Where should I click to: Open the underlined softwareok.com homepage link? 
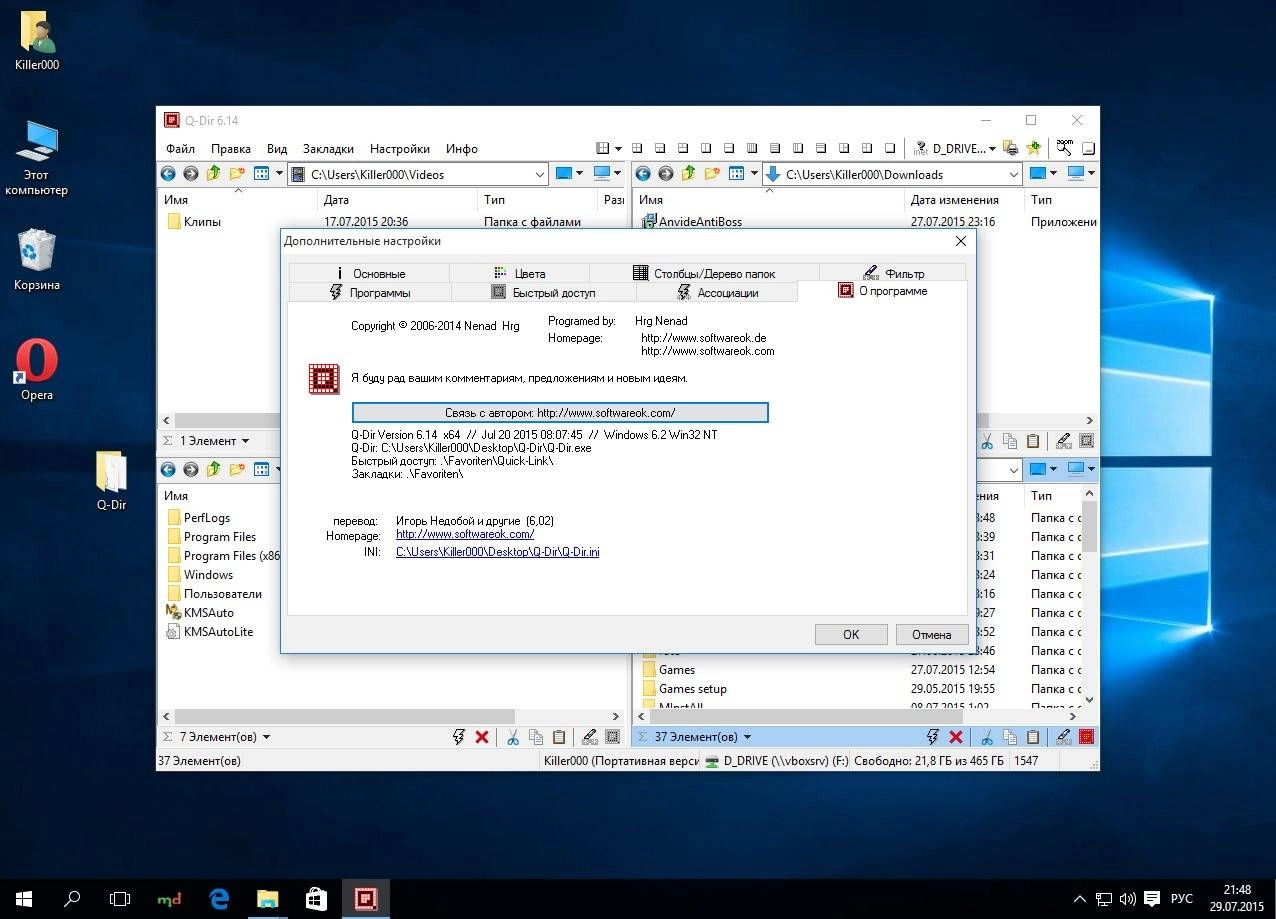click(x=465, y=535)
